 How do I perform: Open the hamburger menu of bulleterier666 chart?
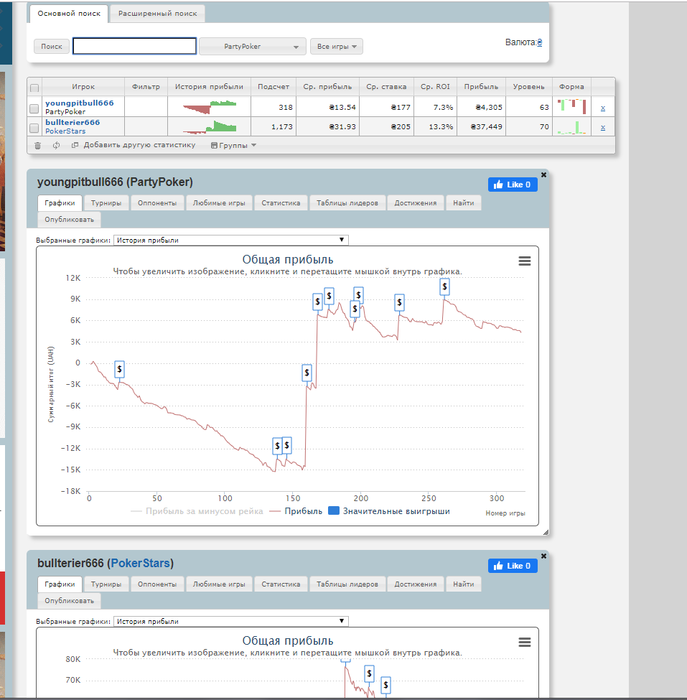click(x=525, y=642)
